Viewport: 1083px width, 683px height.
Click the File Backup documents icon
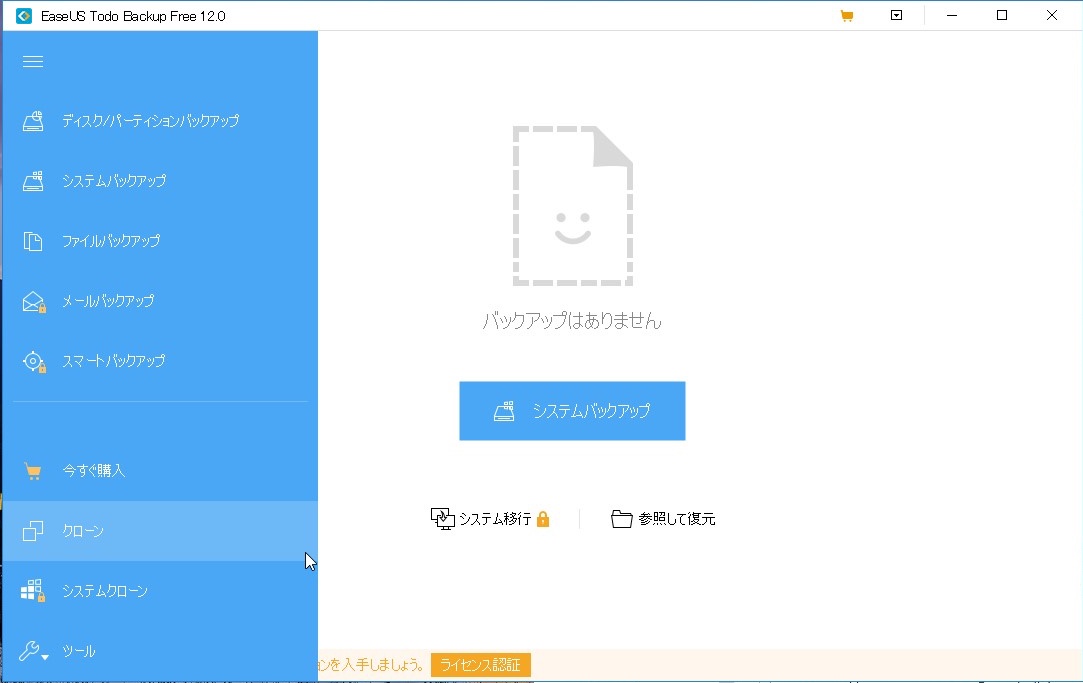[x=32, y=241]
